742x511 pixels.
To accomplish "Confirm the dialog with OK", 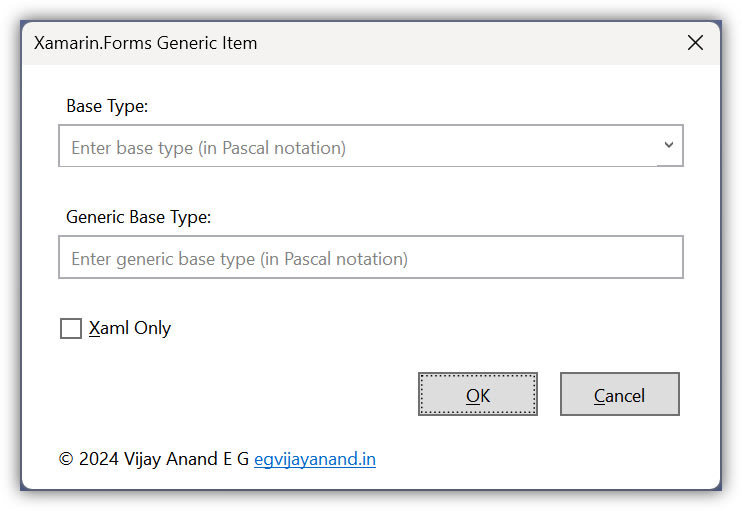I will point(477,395).
